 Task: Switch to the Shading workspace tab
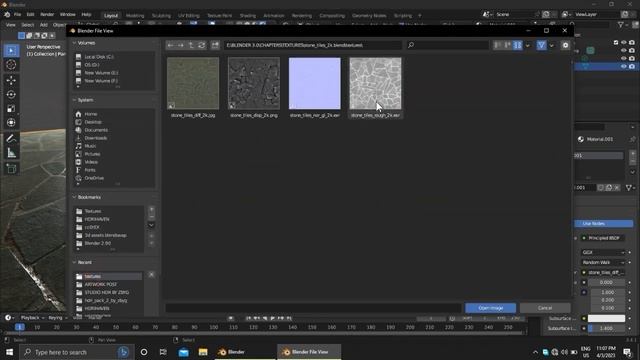pyautogui.click(x=248, y=16)
